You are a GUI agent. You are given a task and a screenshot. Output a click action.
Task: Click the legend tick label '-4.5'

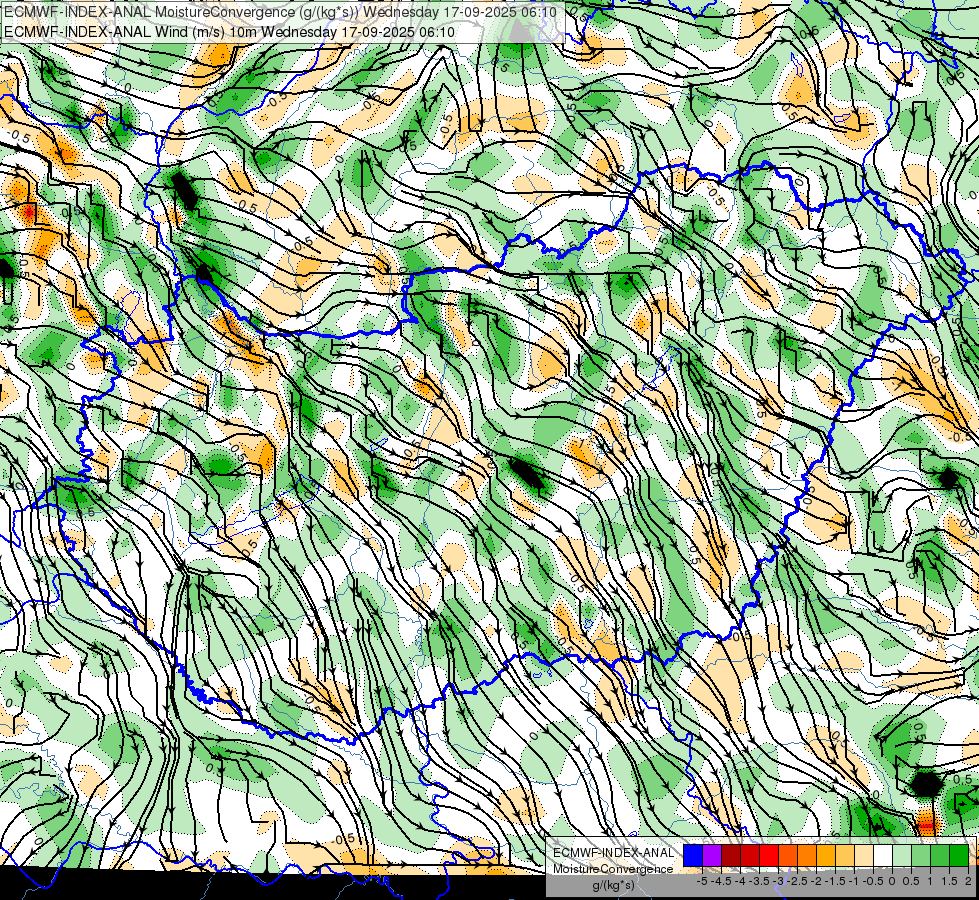click(x=721, y=881)
